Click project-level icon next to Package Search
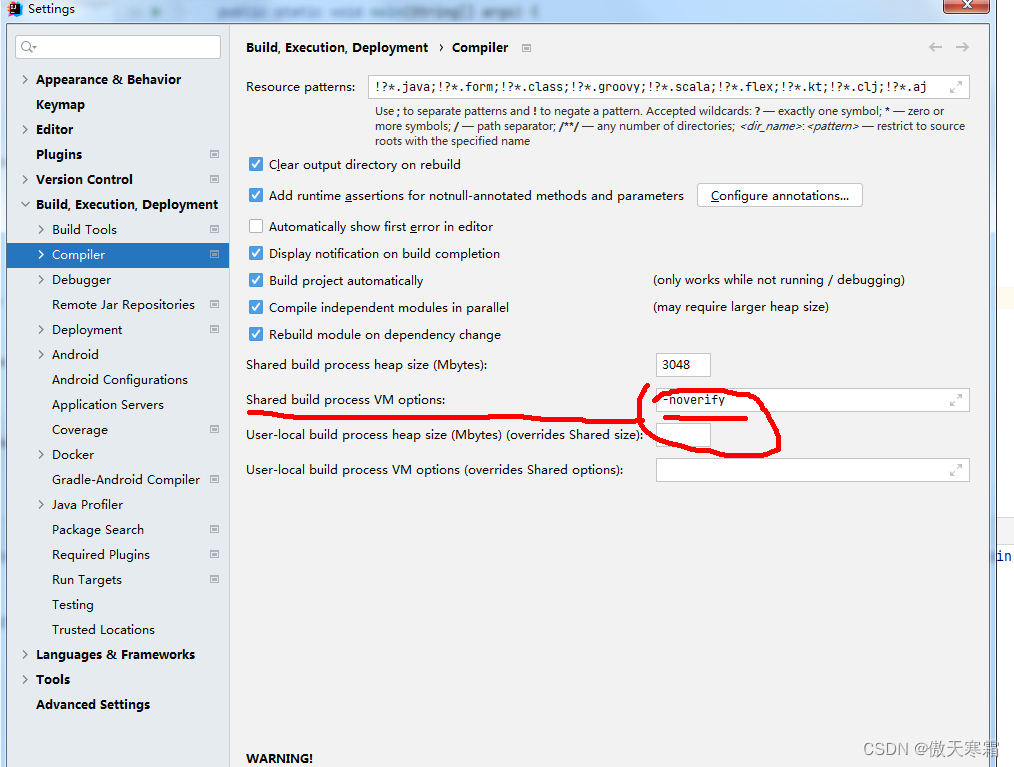The image size is (1014, 767). tap(215, 529)
